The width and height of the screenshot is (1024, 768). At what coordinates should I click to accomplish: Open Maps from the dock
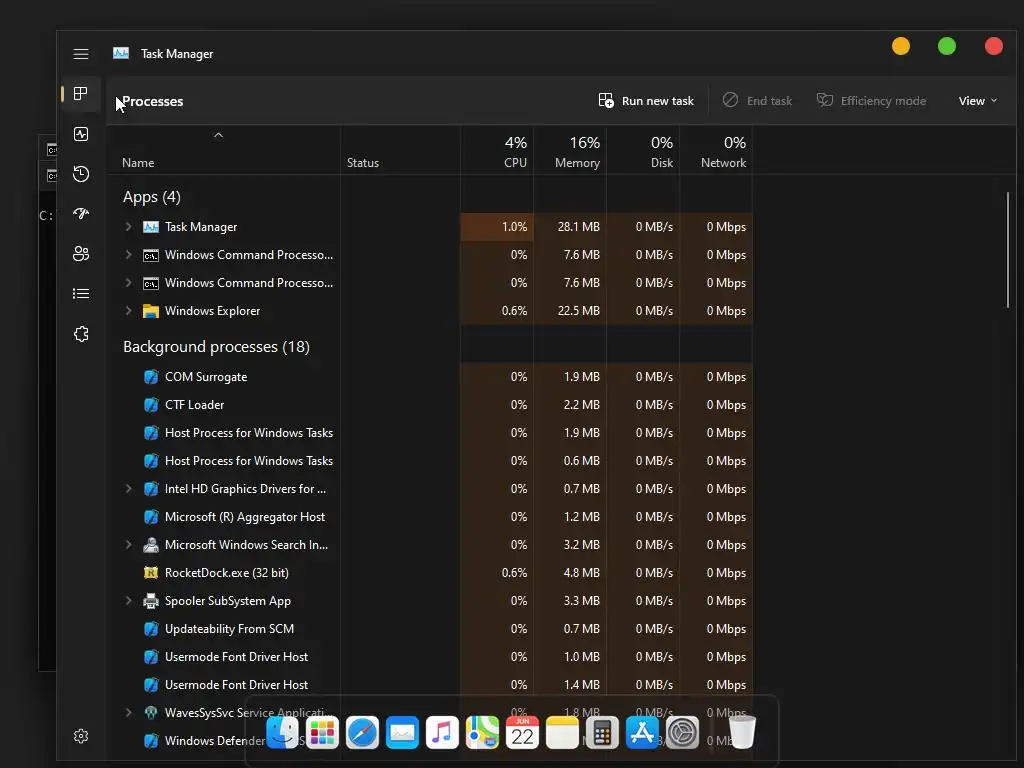pos(482,732)
